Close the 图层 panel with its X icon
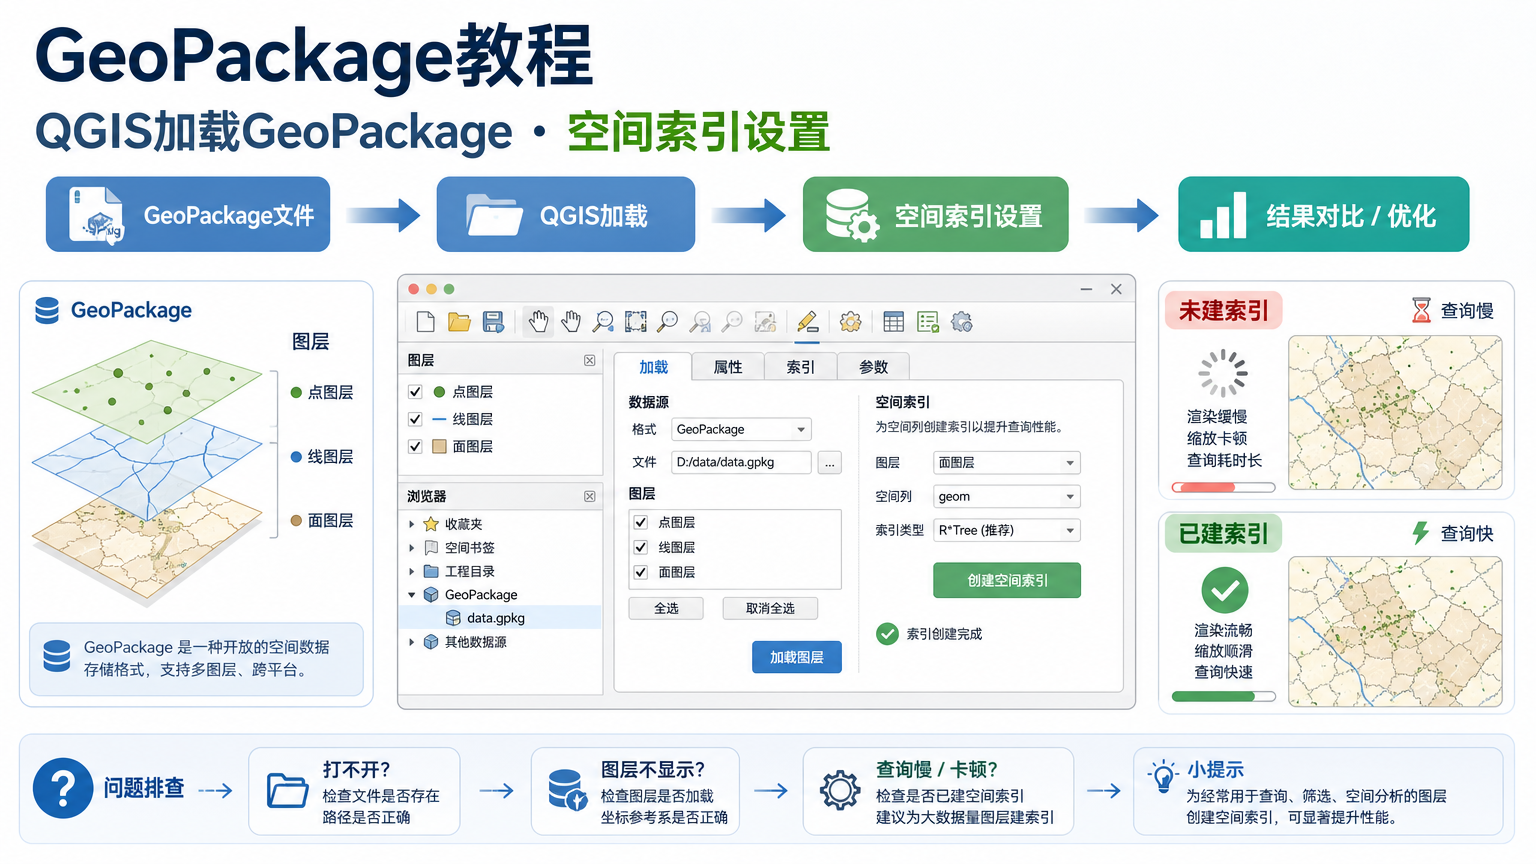1536x864 pixels. (590, 360)
